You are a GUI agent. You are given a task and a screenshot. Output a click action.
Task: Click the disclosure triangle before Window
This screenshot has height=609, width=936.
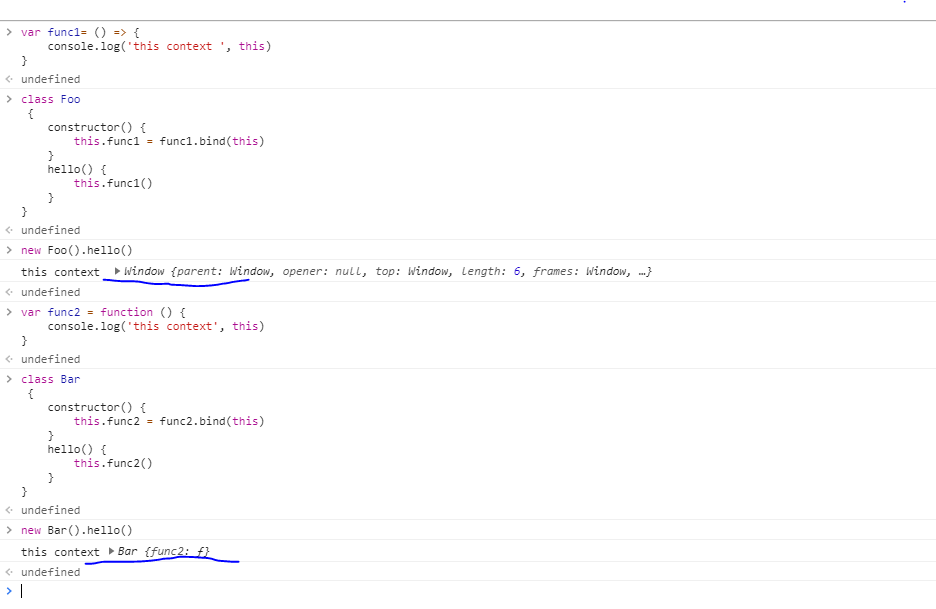click(x=116, y=270)
